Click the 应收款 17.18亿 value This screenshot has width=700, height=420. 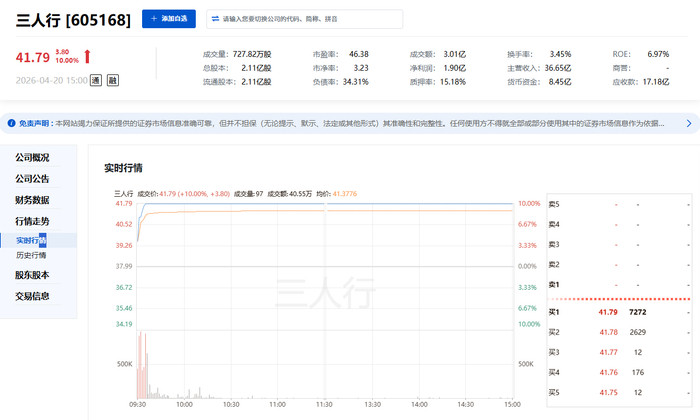(x=656, y=82)
